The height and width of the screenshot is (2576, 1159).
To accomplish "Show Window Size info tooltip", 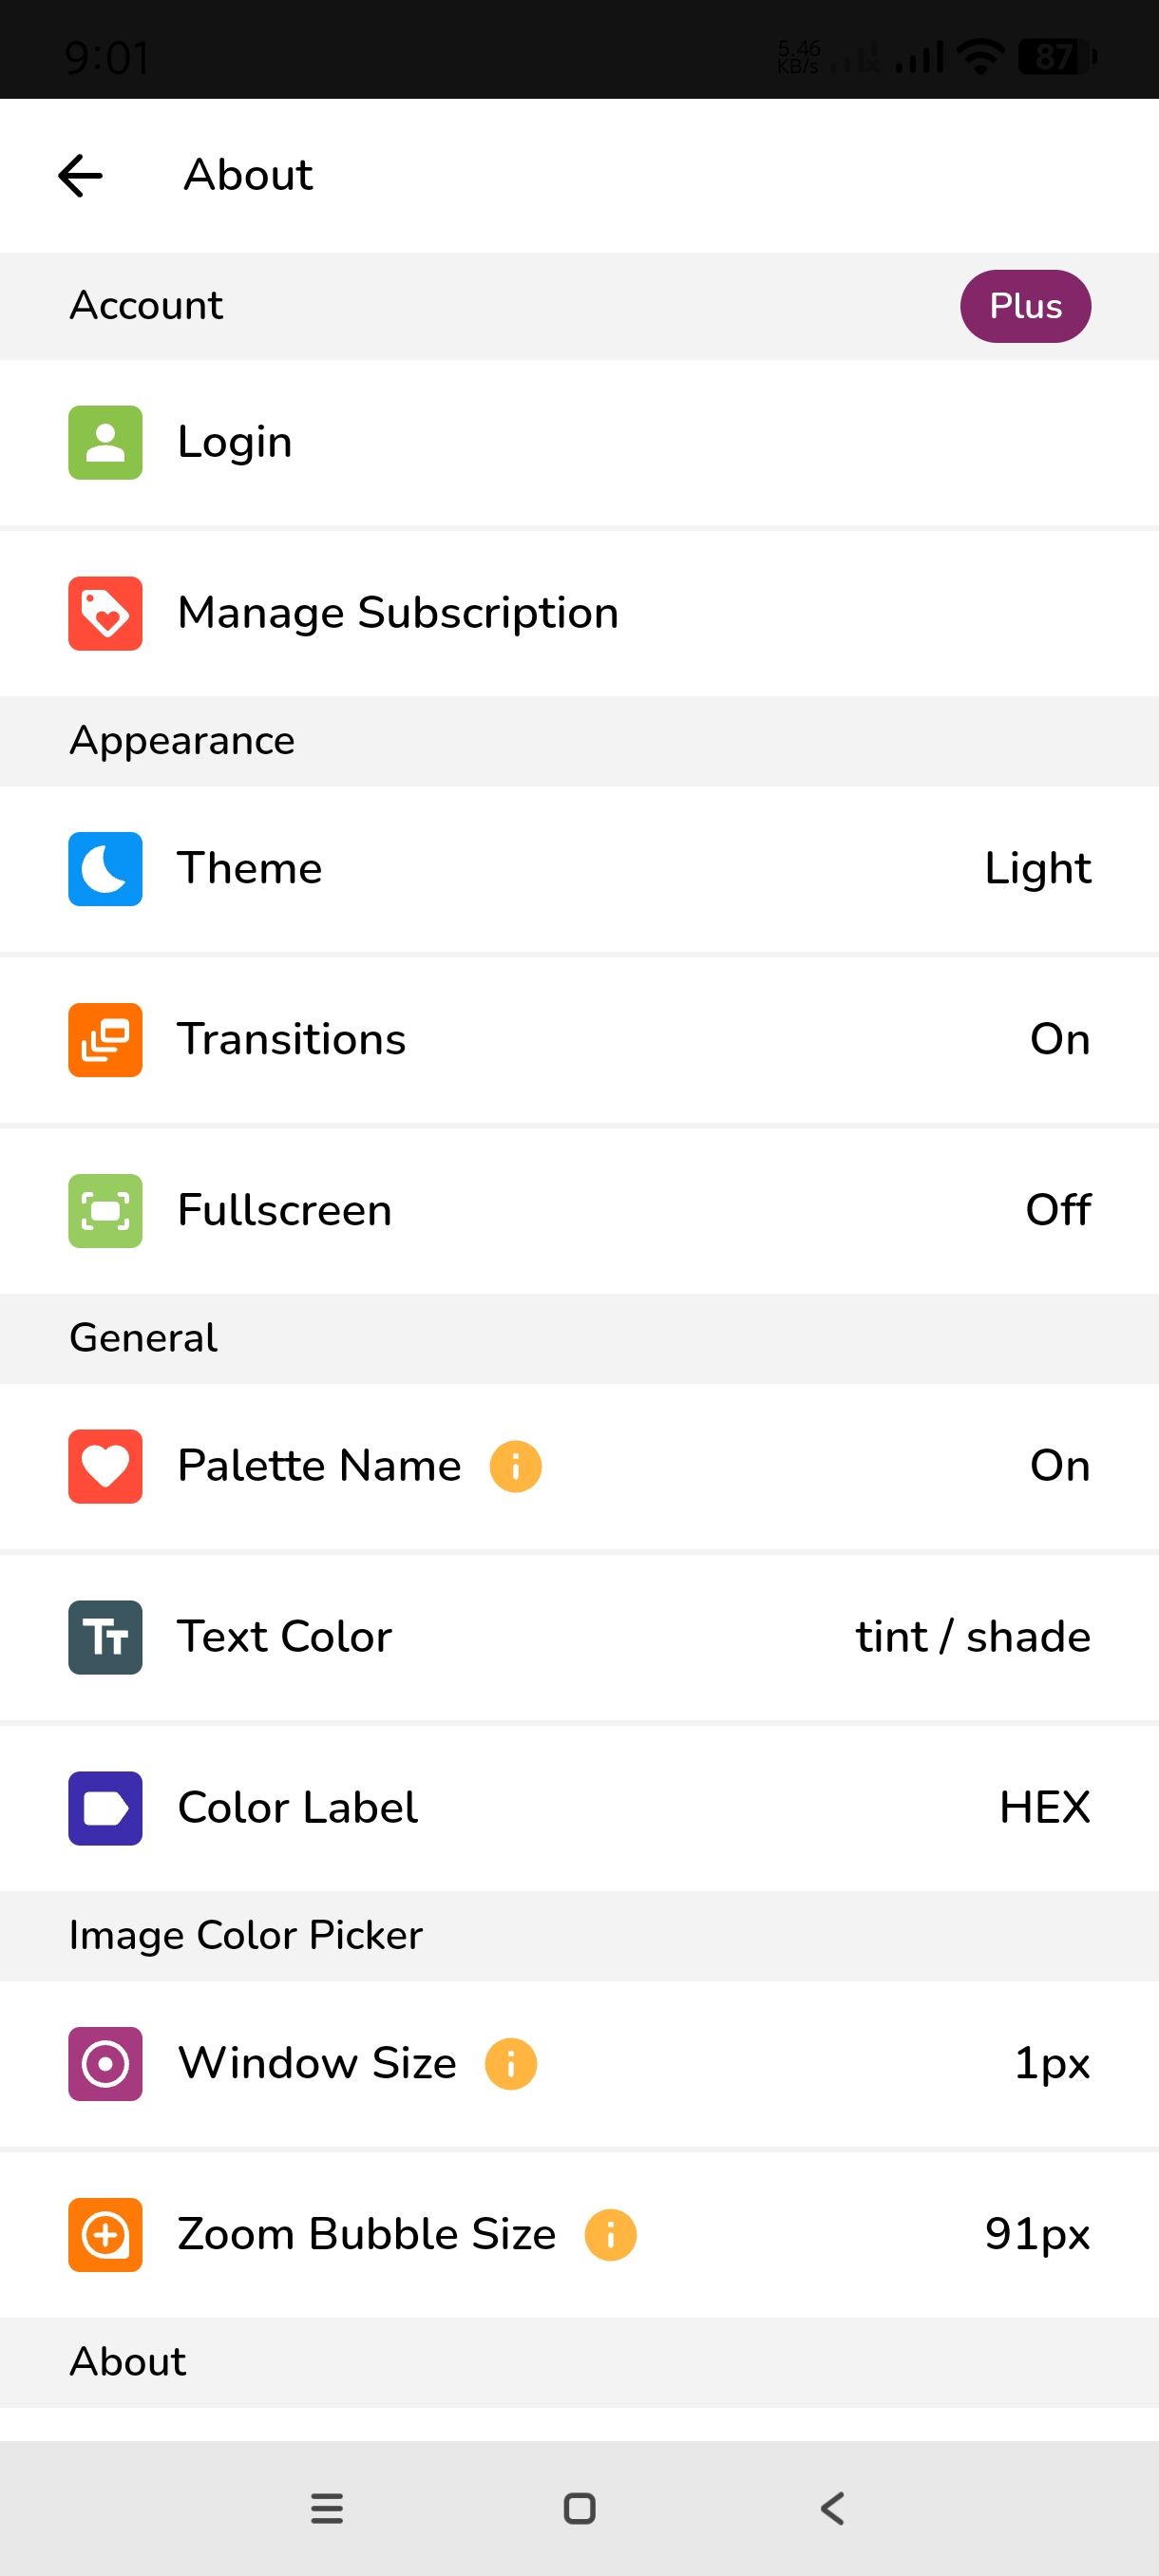I will coord(510,2063).
